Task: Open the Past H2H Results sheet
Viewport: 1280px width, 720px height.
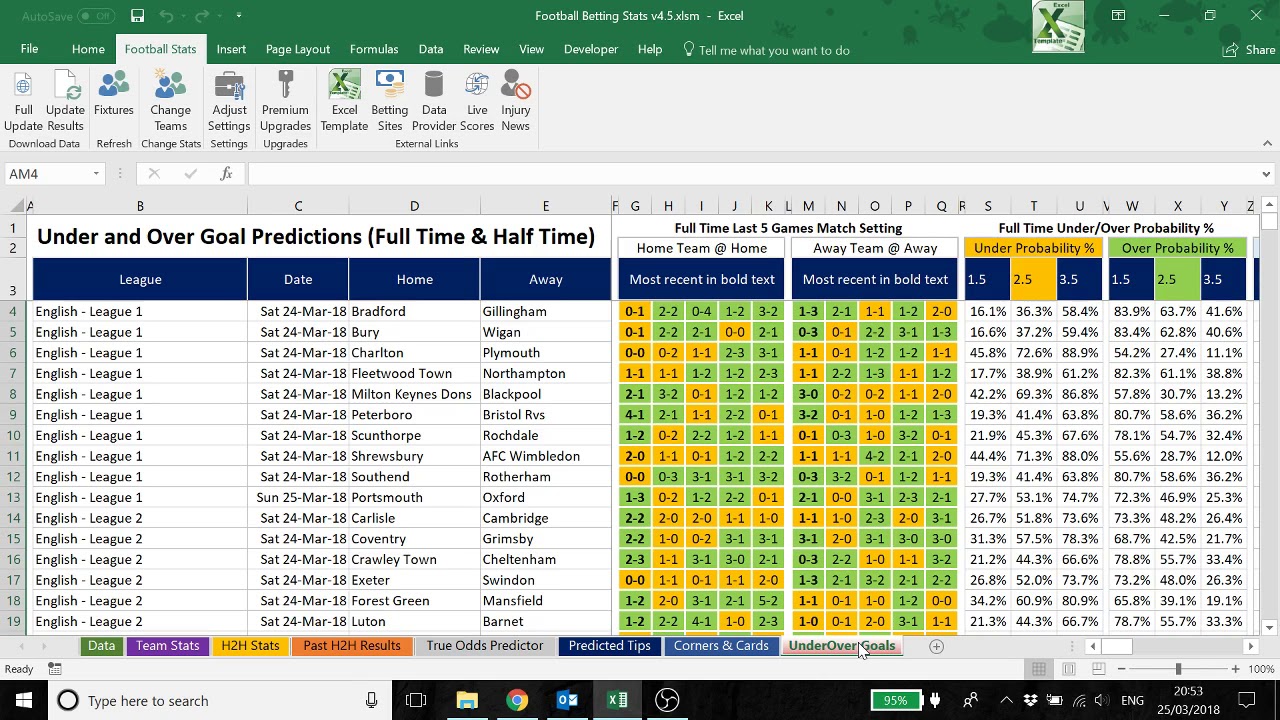Action: point(352,646)
